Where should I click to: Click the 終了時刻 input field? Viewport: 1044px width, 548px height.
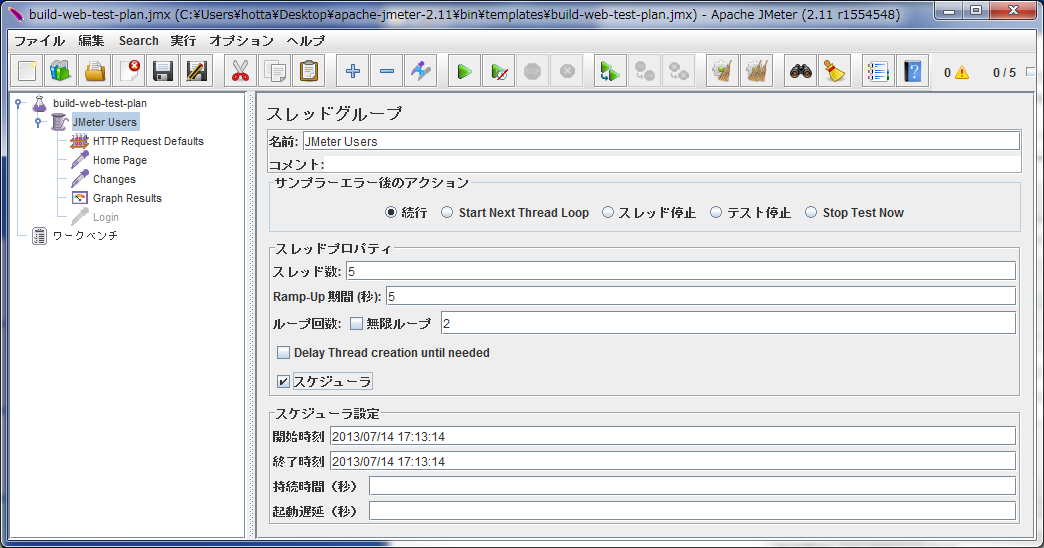click(x=672, y=461)
